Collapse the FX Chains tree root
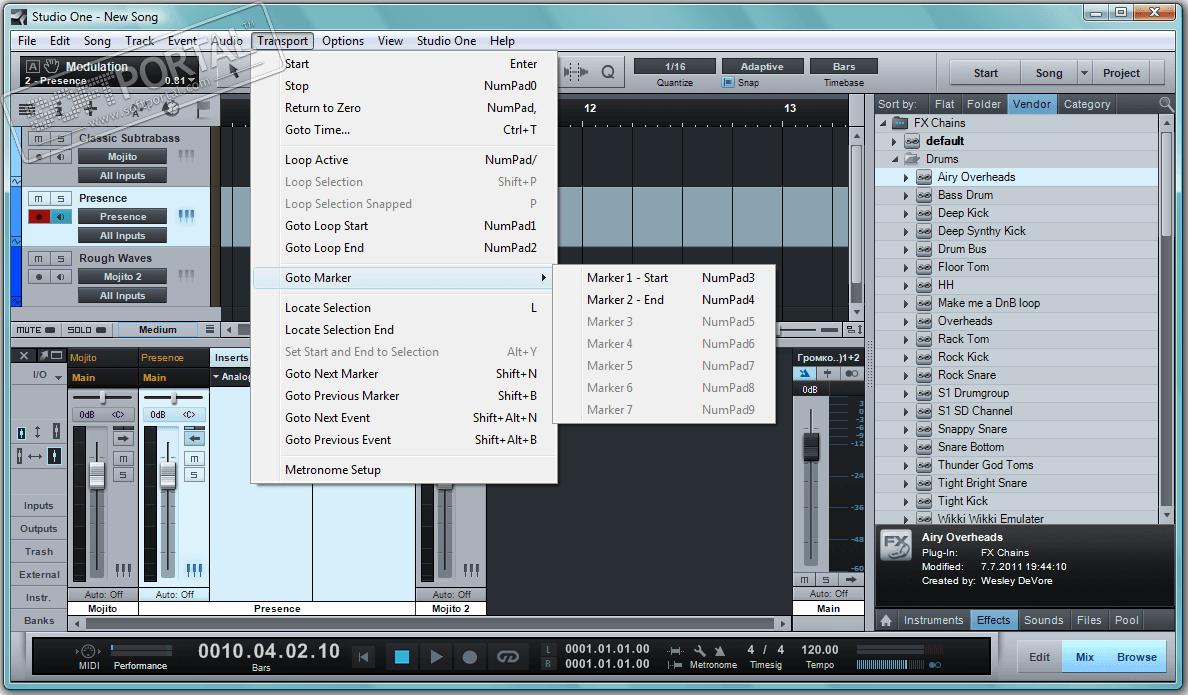 883,123
